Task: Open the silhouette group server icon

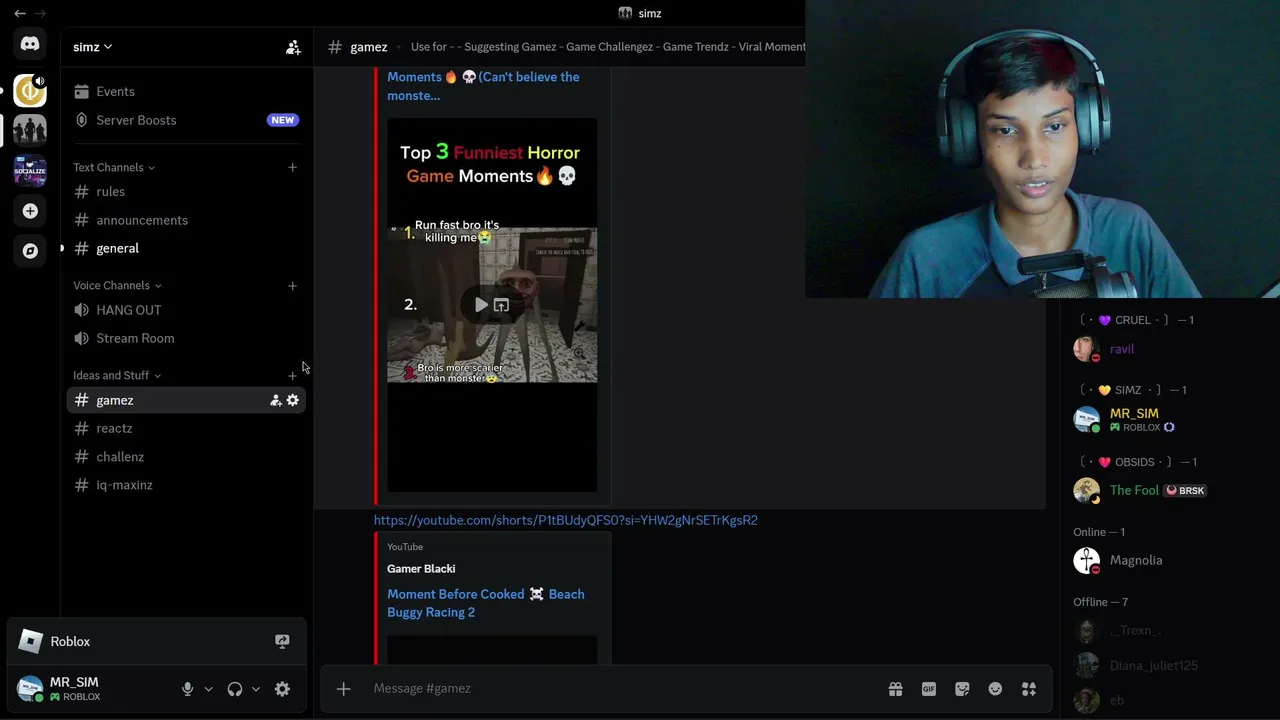Action: point(30,130)
